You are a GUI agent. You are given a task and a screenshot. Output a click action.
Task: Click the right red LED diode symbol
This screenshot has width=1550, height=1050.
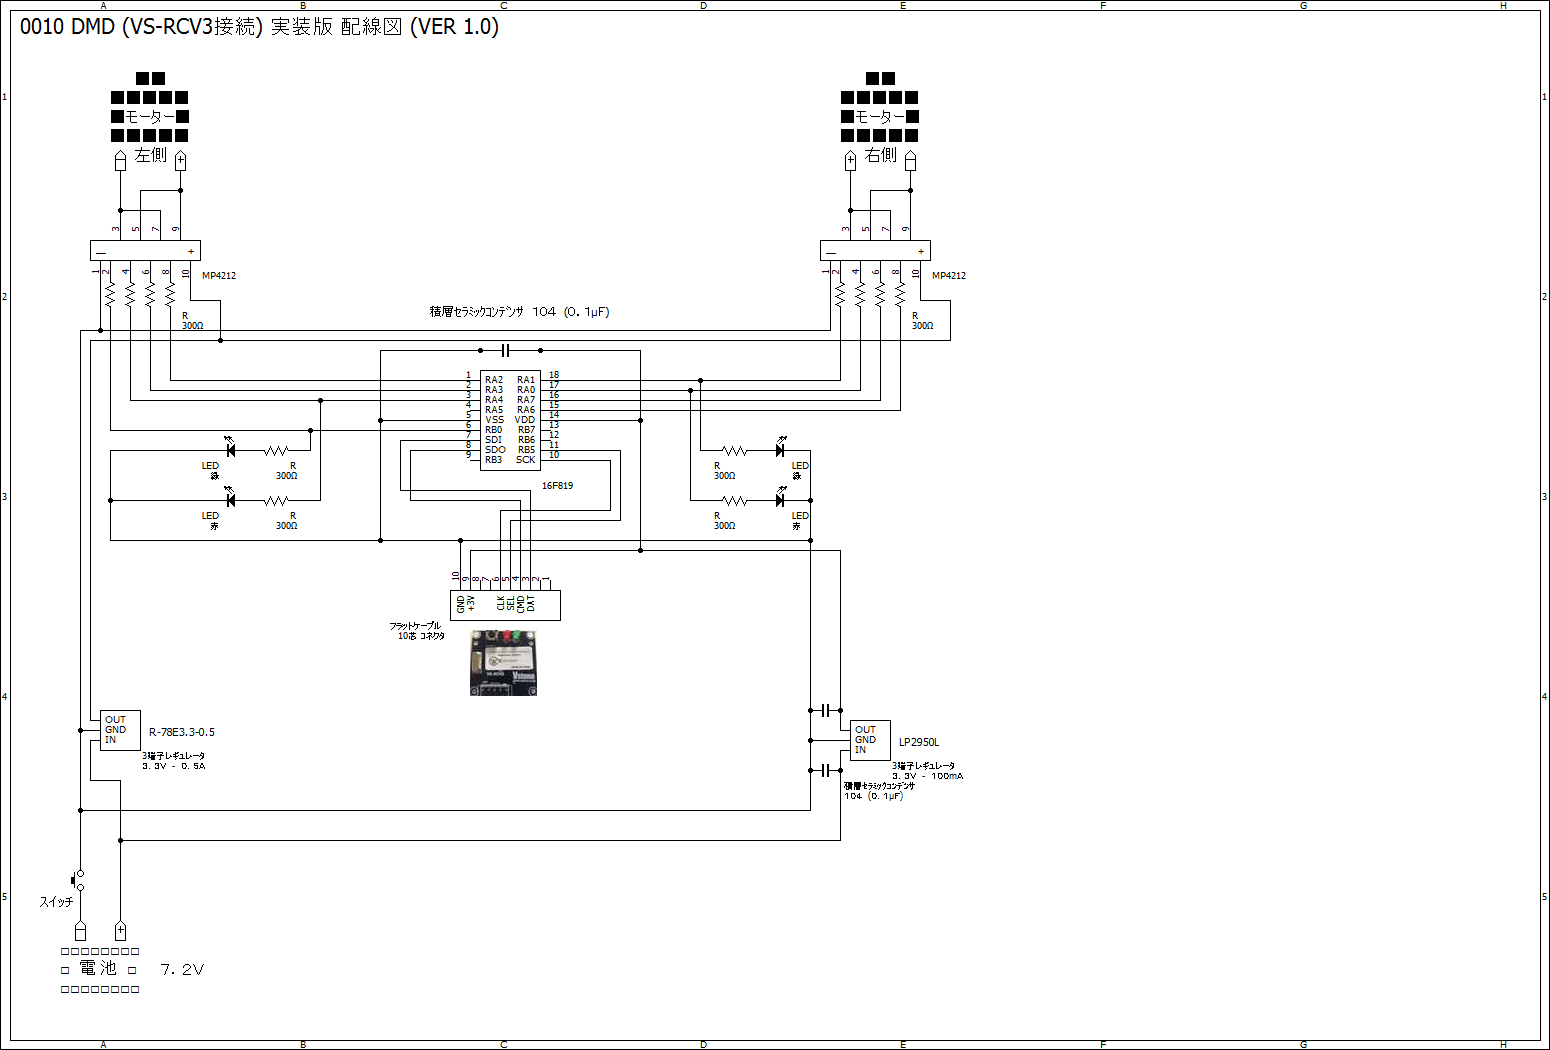click(780, 500)
